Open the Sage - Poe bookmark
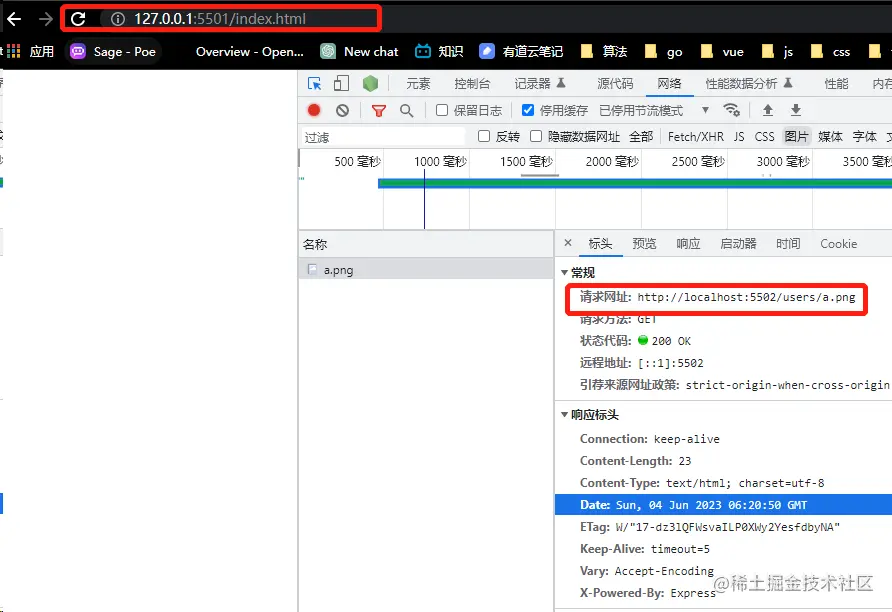This screenshot has height=612, width=892. (x=113, y=52)
